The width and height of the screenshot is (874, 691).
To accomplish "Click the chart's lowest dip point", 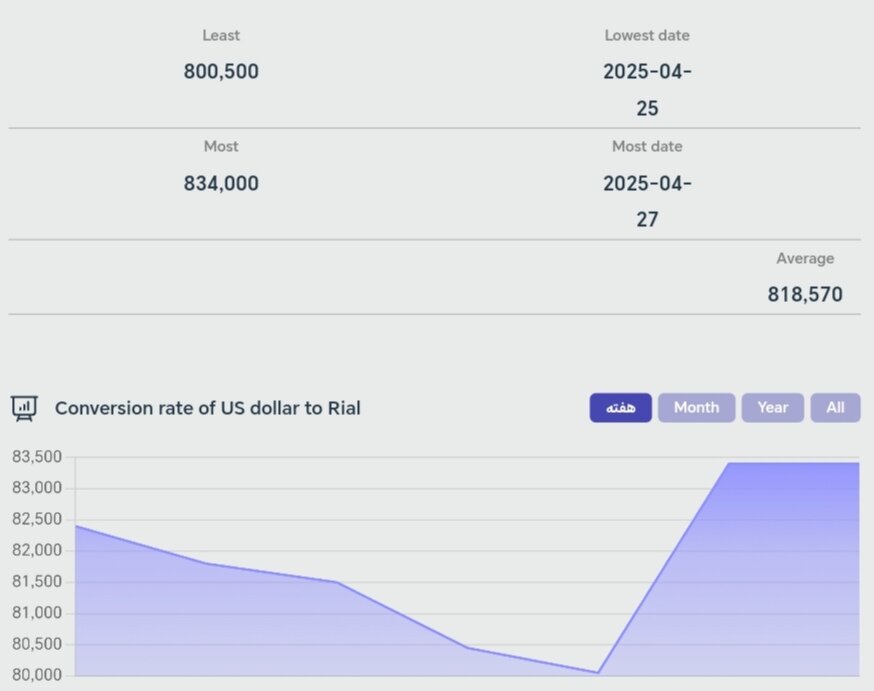I will pyautogui.click(x=598, y=672).
